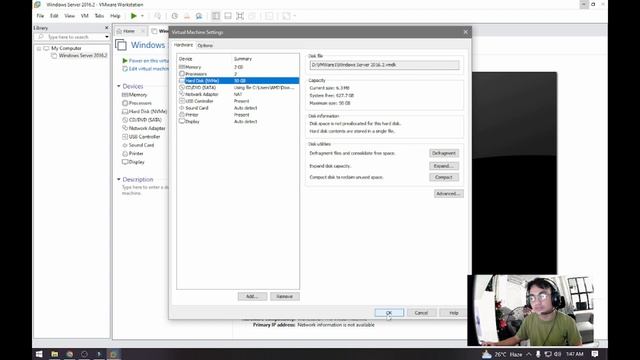Select Network Adapter row in settings list
The height and width of the screenshot is (360, 640).
238,94
